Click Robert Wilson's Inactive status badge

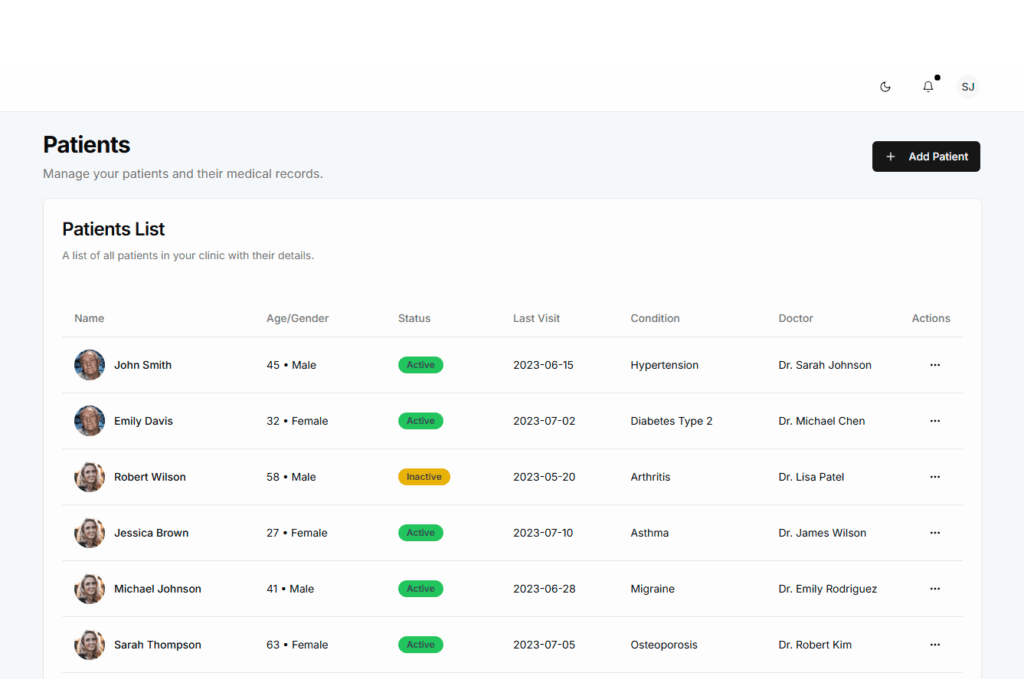pyautogui.click(x=424, y=477)
